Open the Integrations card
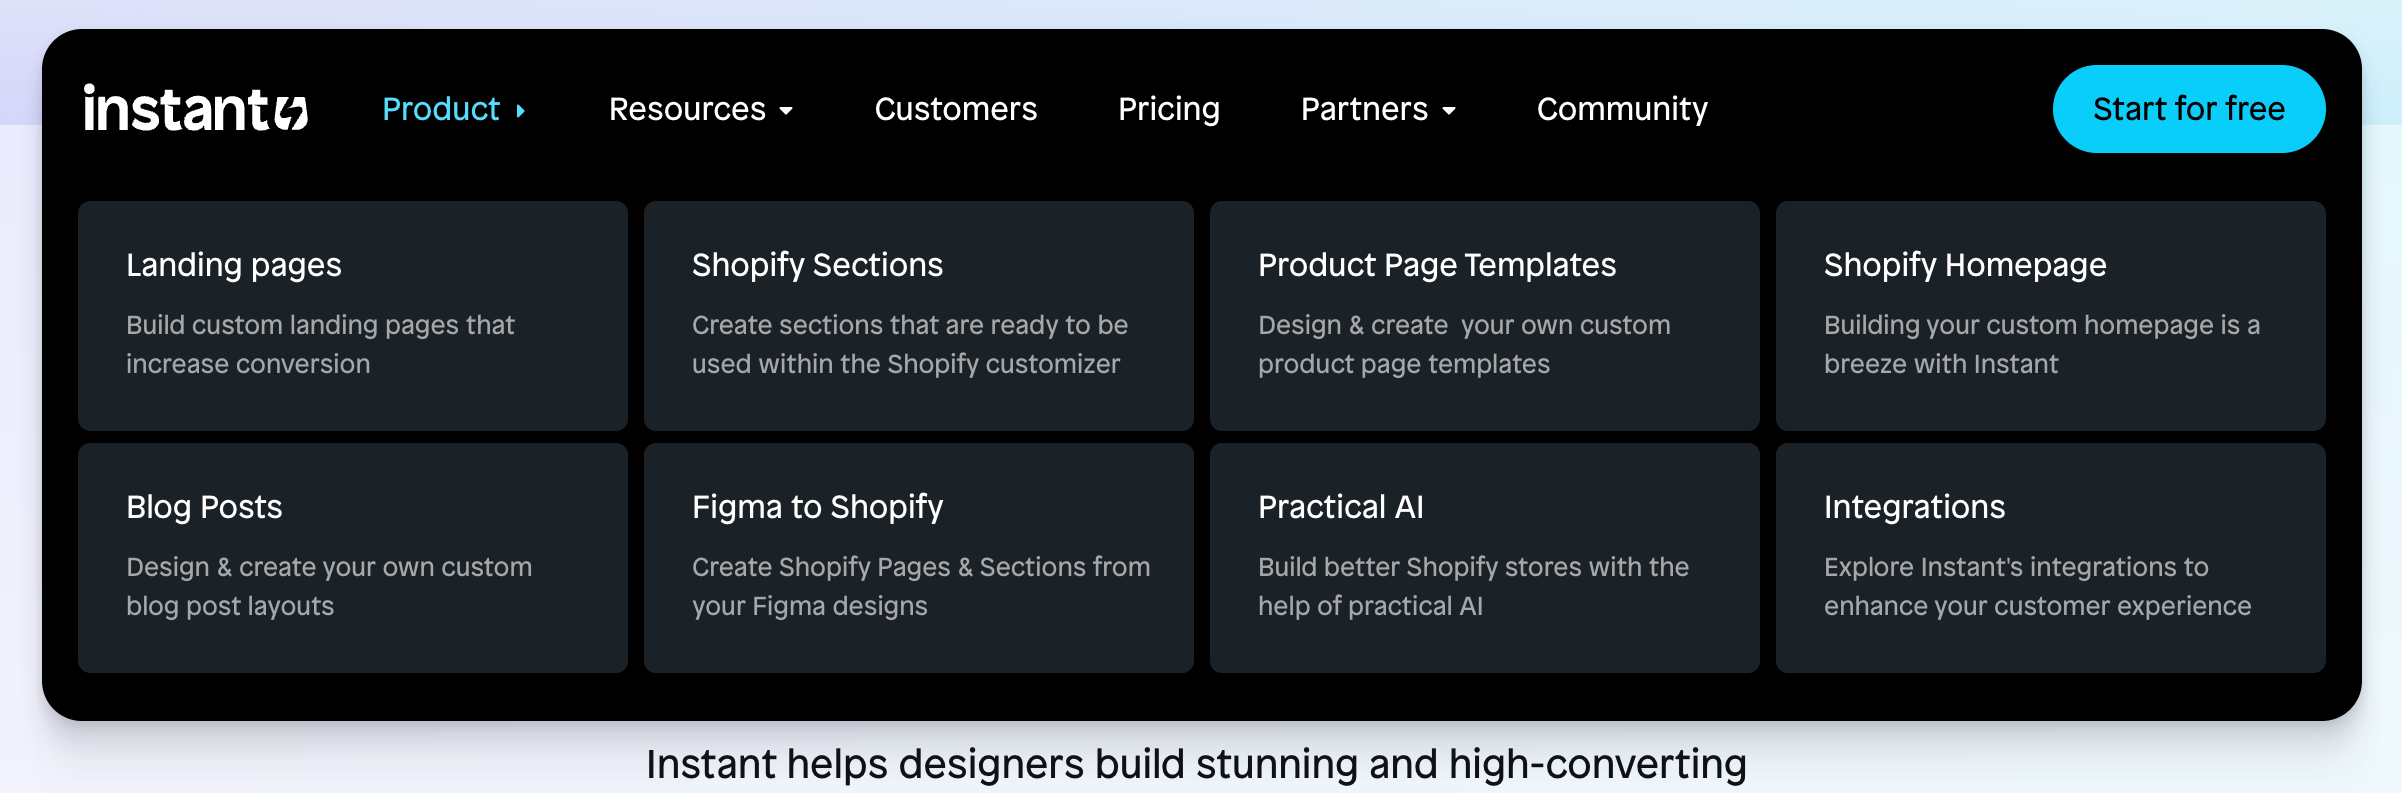The image size is (2402, 793). pos(2051,557)
